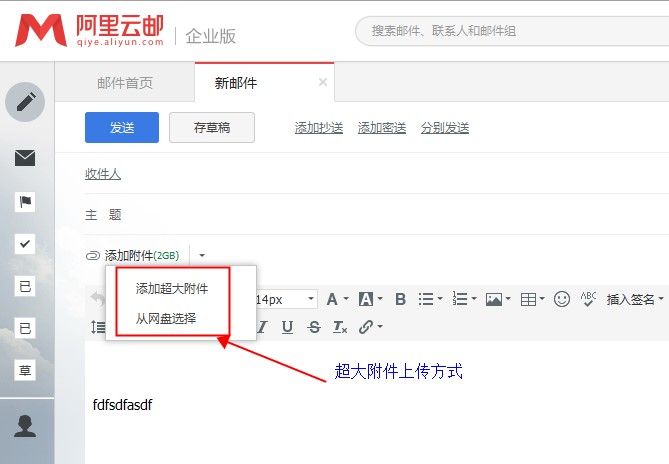
Task: Click the compose pencil icon in sidebar
Action: [x=25, y=101]
